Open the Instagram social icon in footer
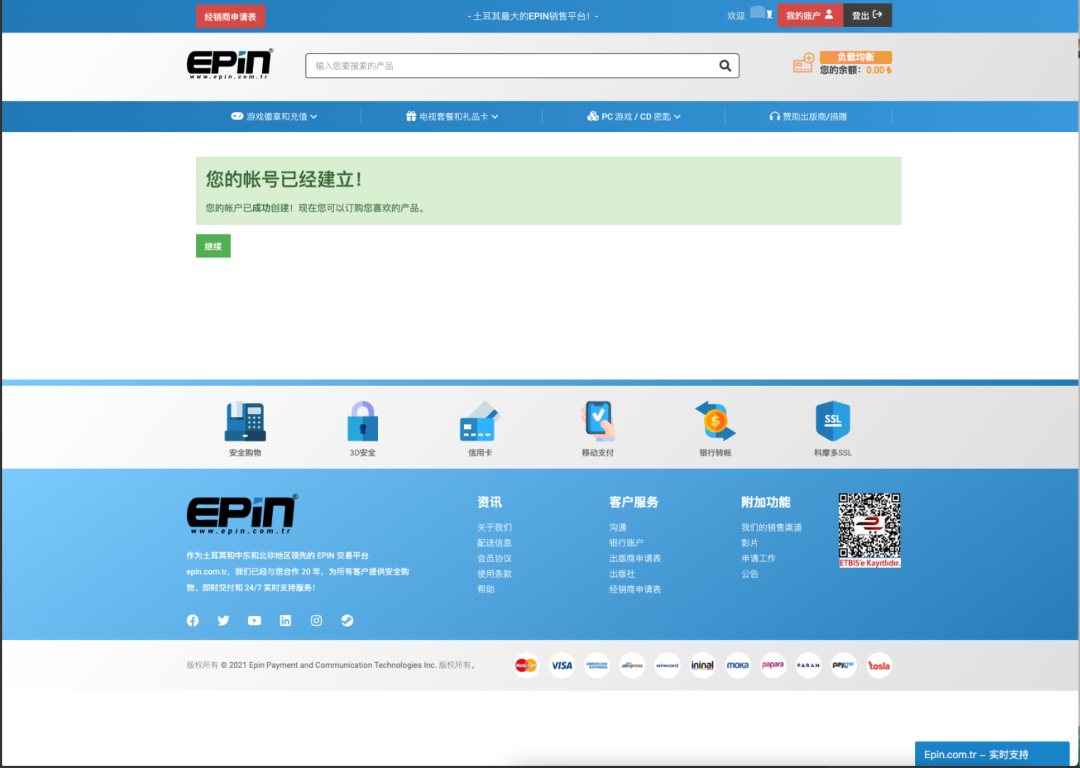Image resolution: width=1080 pixels, height=768 pixels. click(316, 621)
